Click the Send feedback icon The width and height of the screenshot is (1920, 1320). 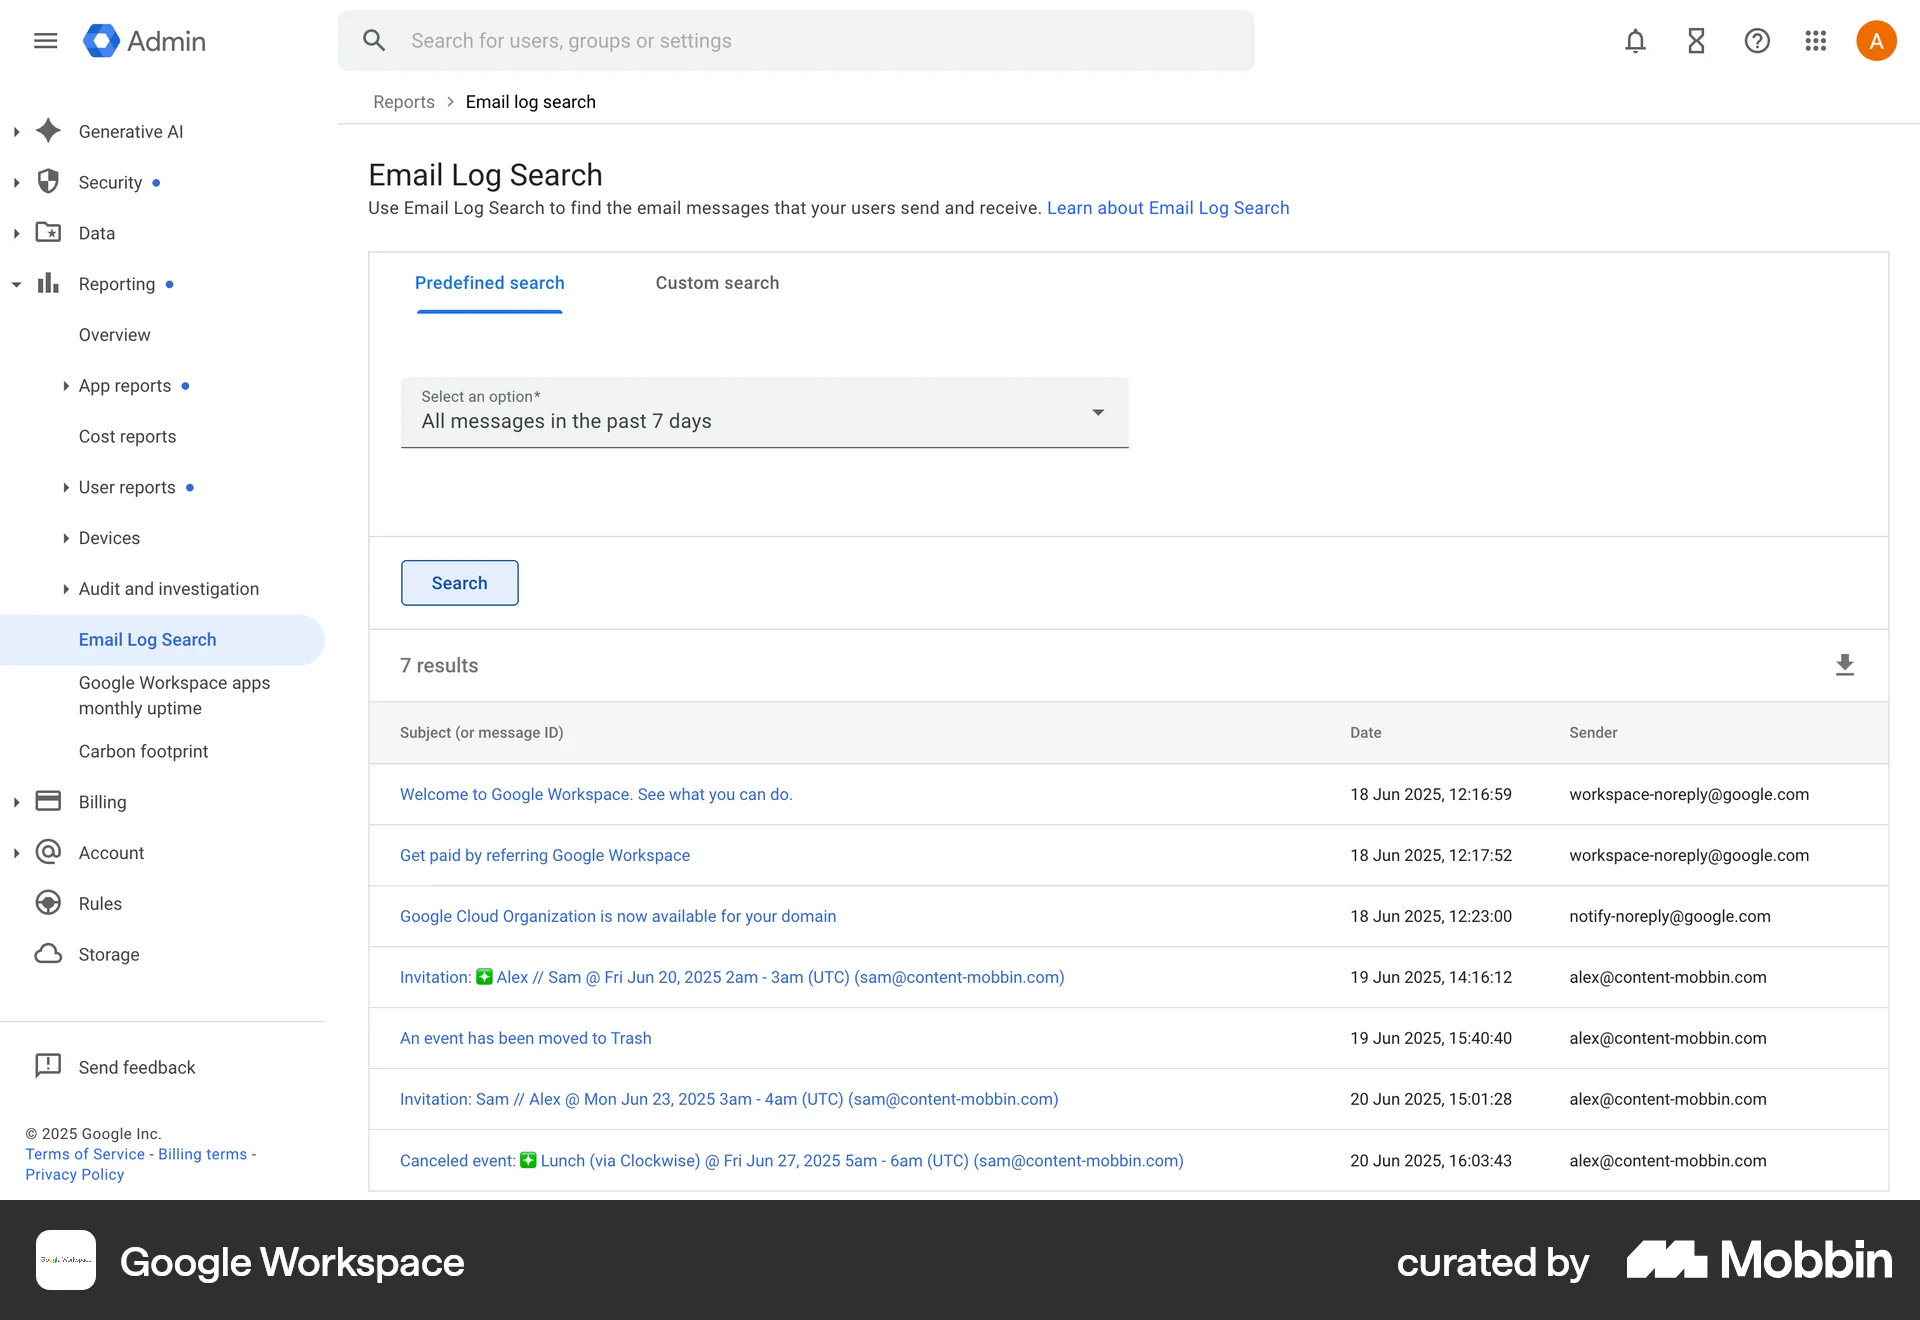(47, 1066)
